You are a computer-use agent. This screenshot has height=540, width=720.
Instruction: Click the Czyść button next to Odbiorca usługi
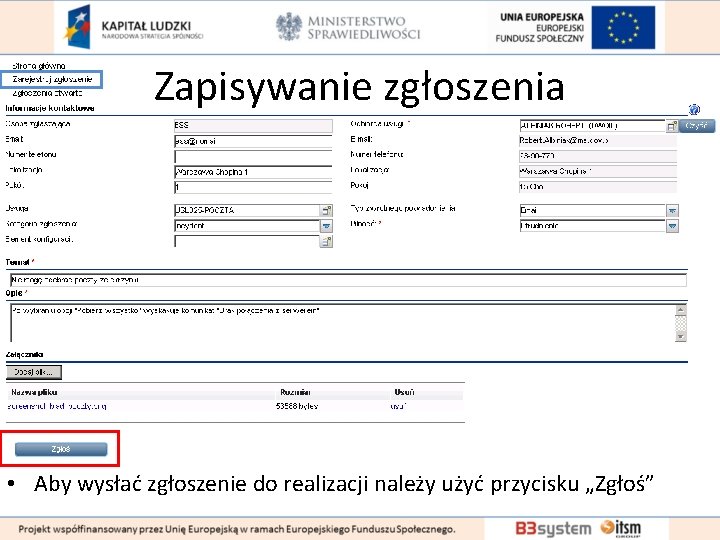pos(697,125)
